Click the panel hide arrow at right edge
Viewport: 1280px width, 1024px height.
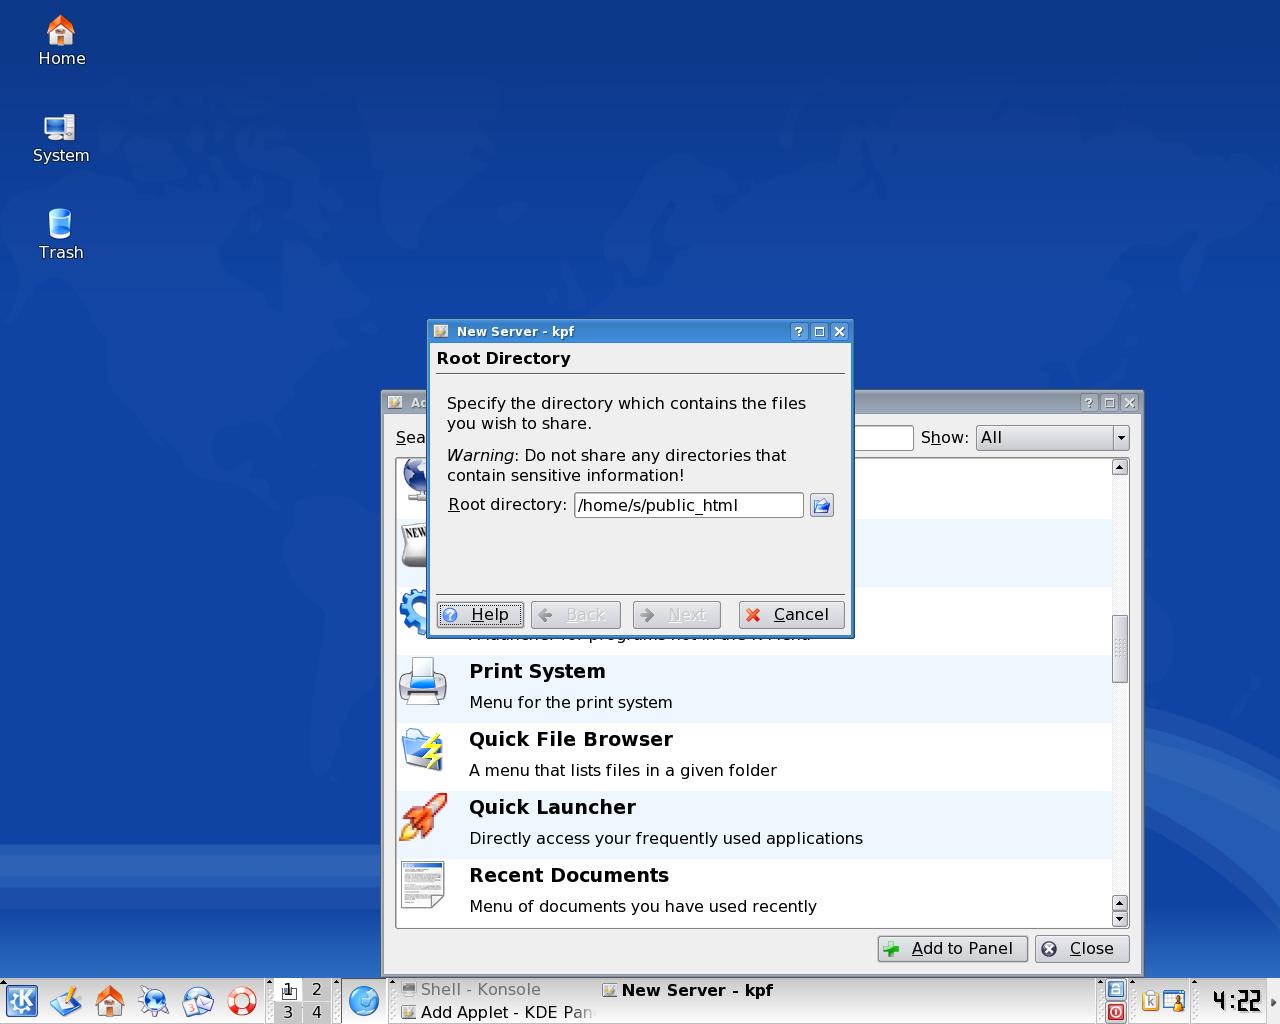[x=1273, y=1000]
